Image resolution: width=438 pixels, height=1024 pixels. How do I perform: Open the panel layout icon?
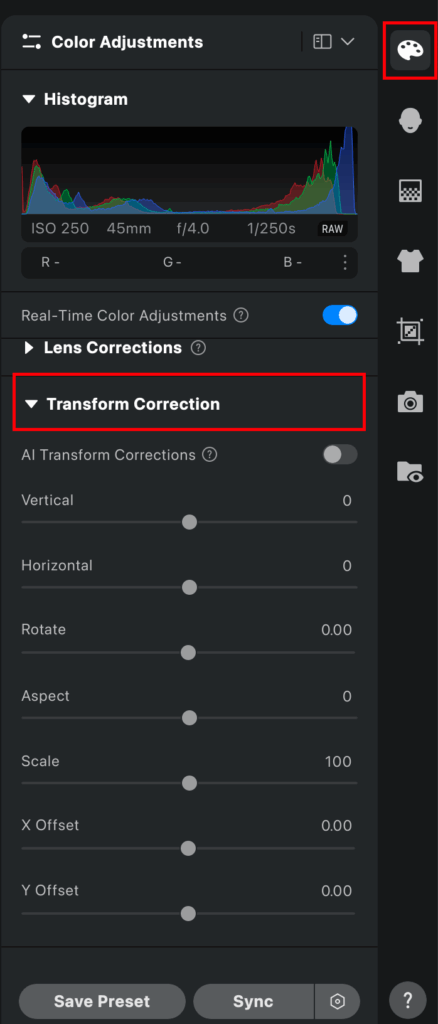coord(322,42)
